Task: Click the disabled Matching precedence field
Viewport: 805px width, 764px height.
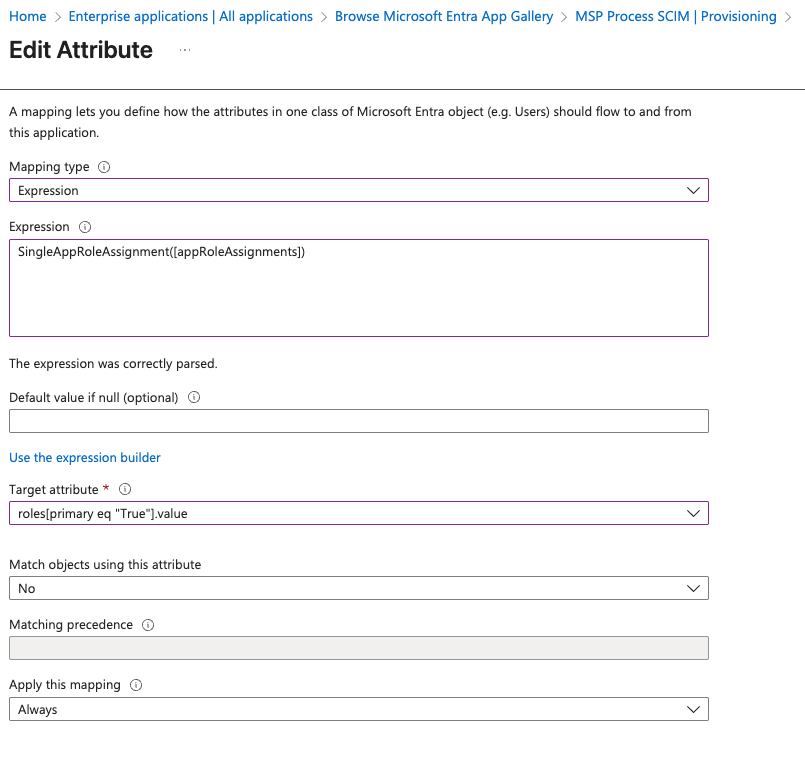Action: click(x=358, y=648)
